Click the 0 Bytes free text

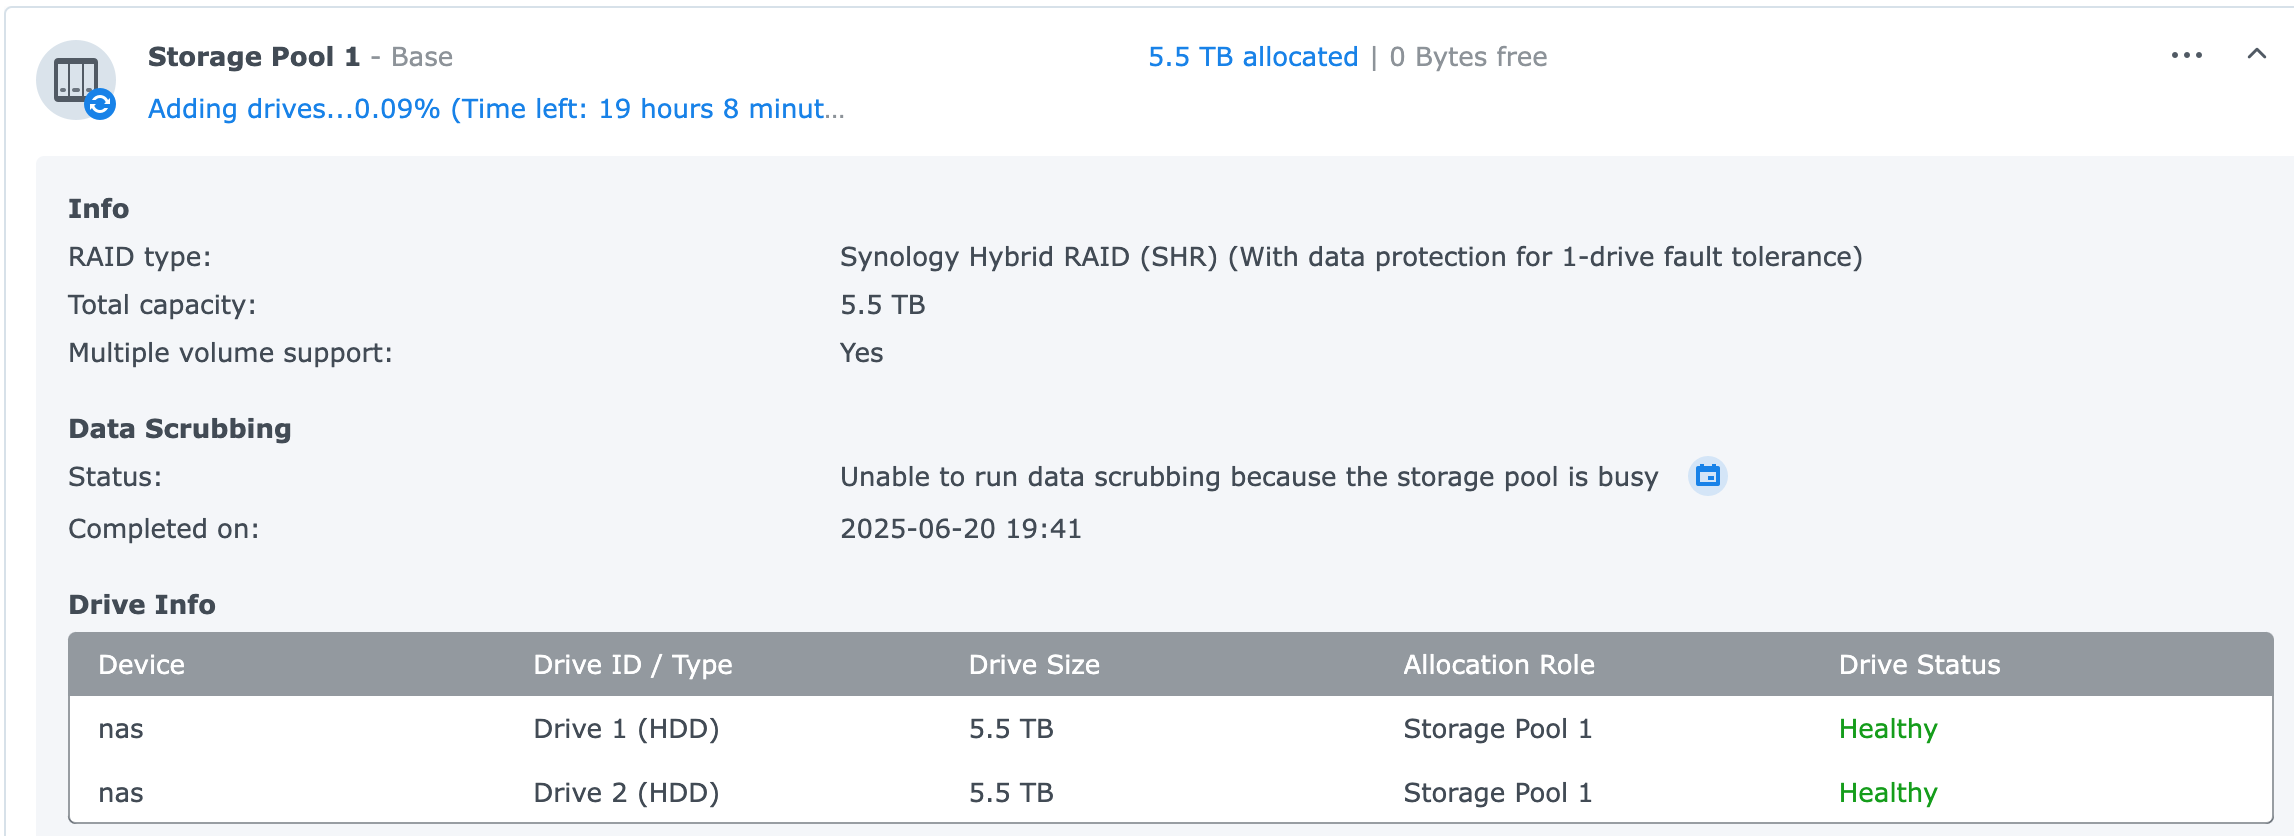point(1468,57)
